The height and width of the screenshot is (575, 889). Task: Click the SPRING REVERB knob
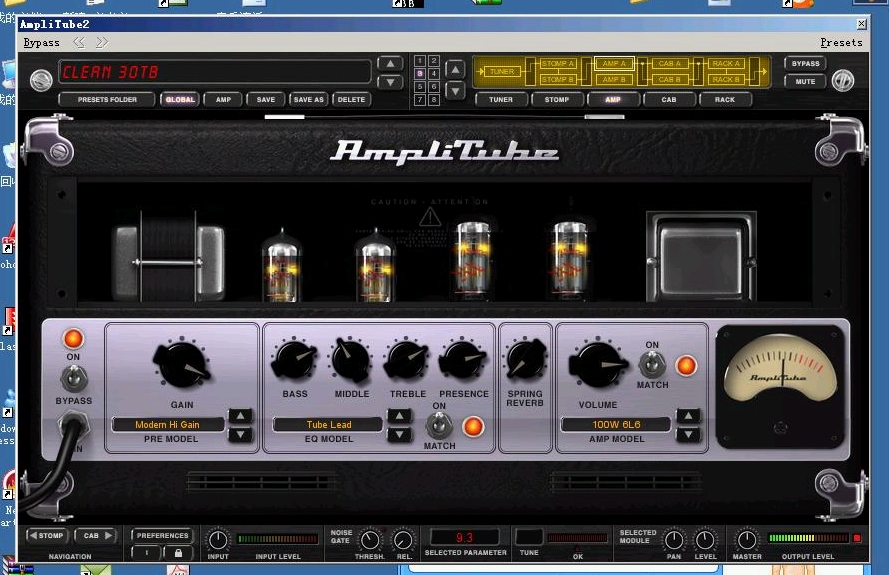[x=526, y=360]
